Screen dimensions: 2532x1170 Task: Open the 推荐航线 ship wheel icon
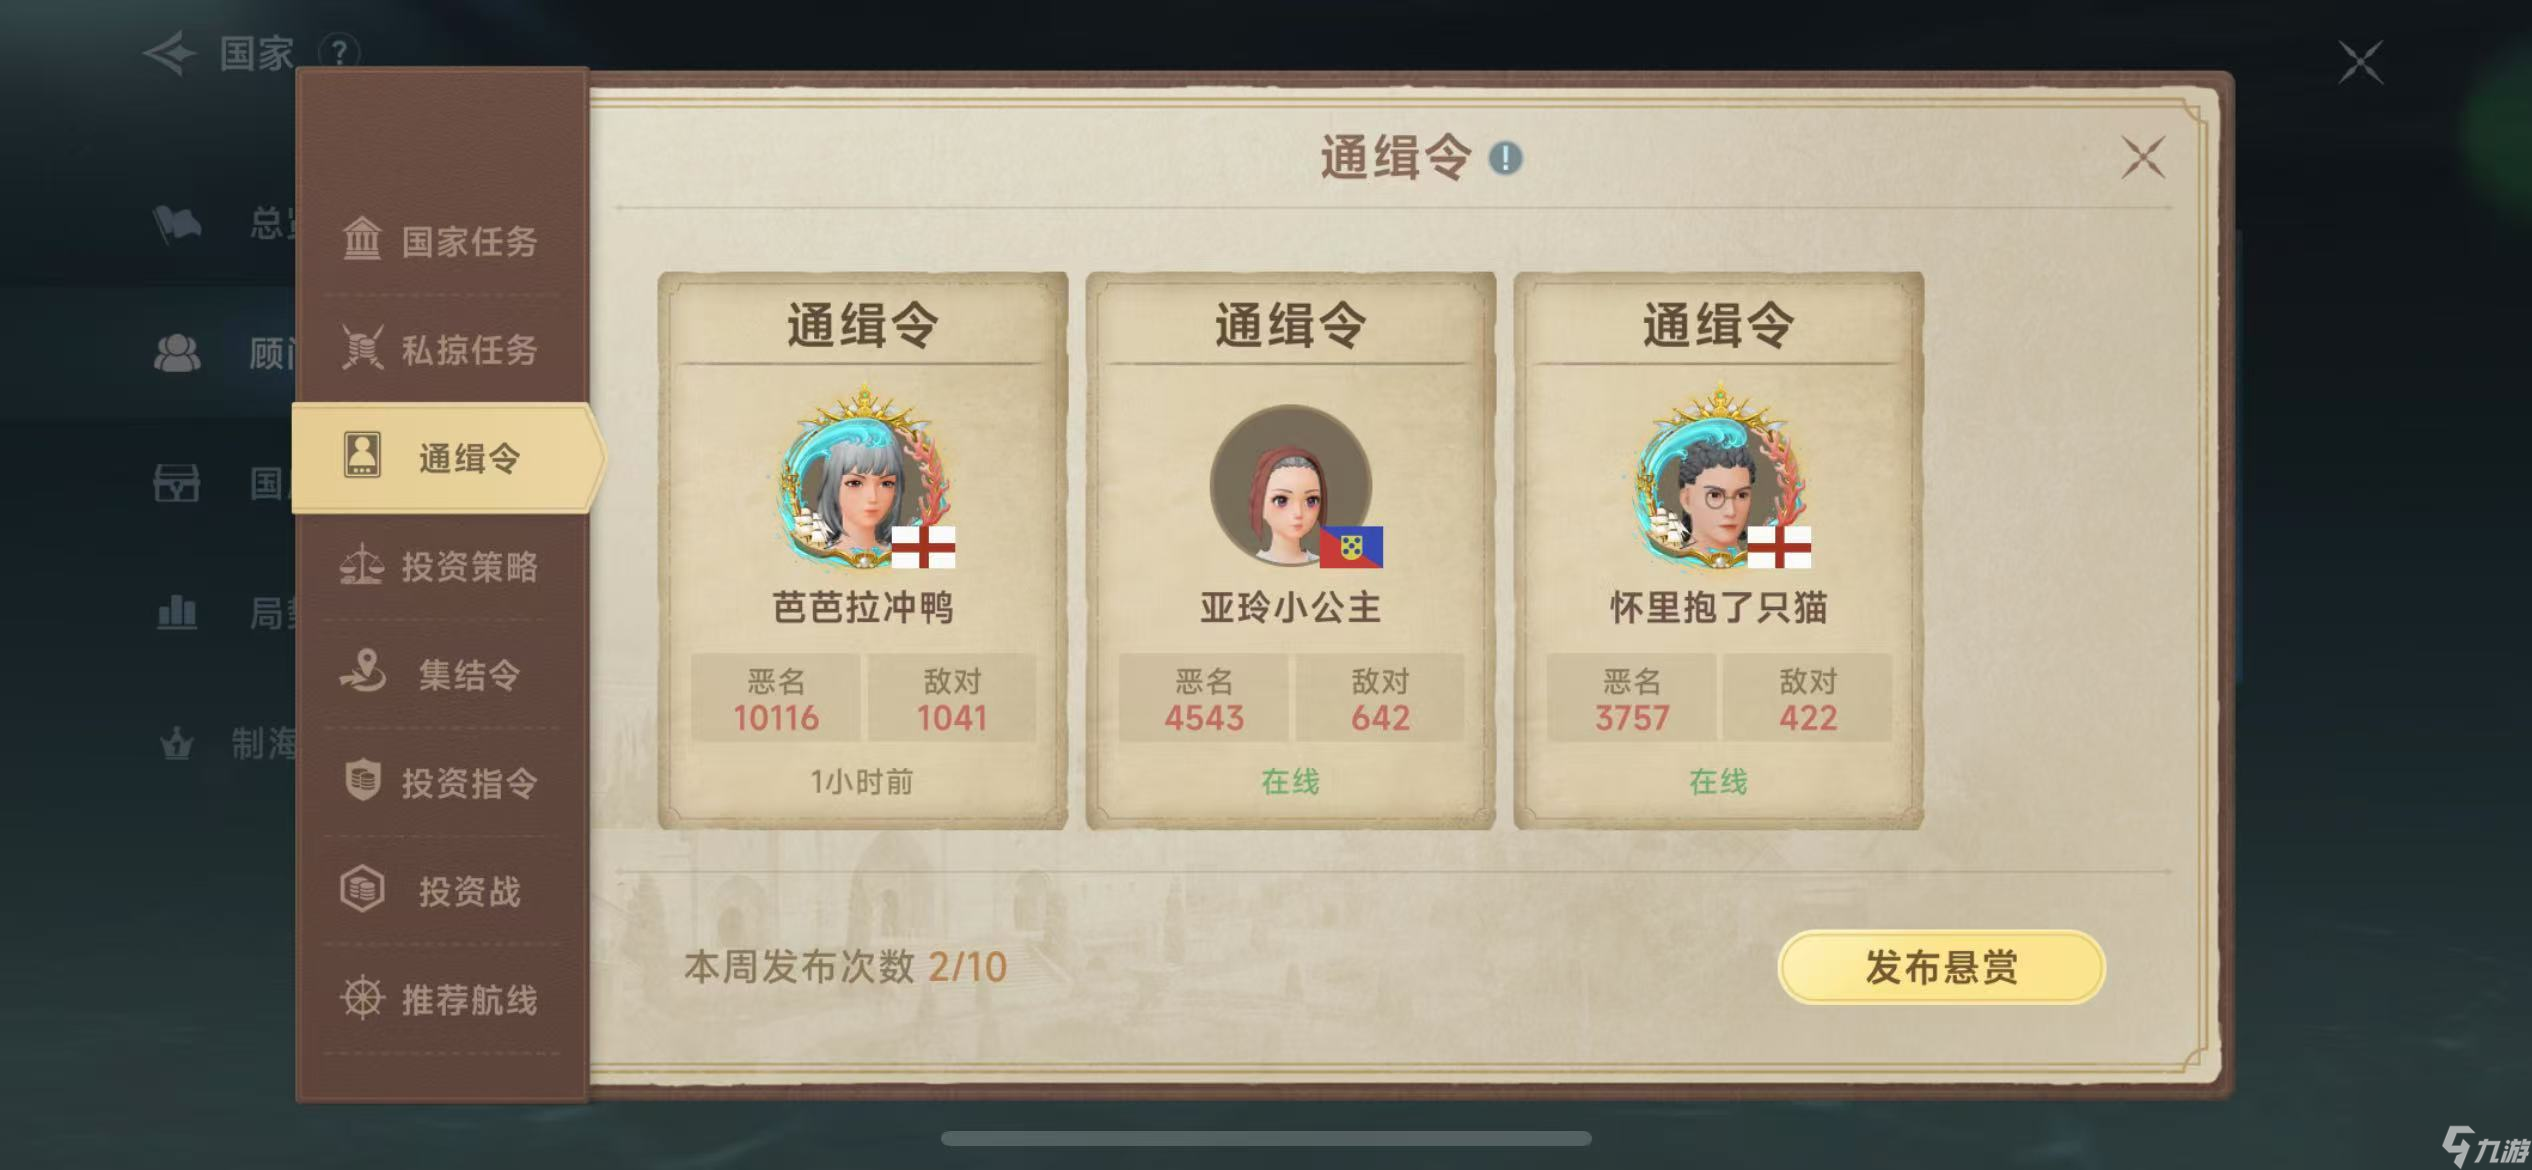click(x=362, y=998)
